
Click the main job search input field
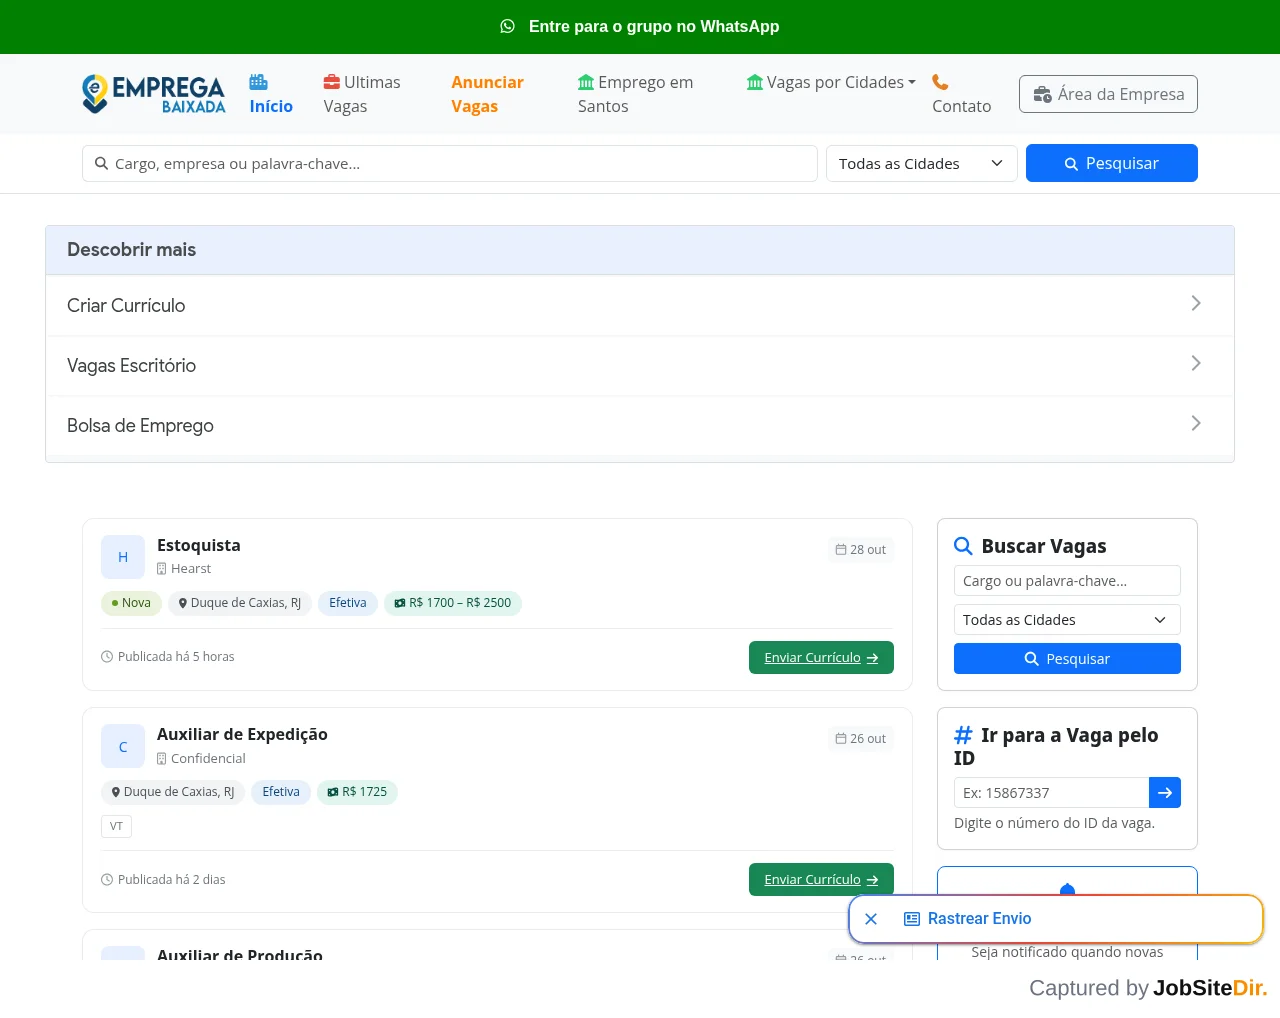point(450,163)
